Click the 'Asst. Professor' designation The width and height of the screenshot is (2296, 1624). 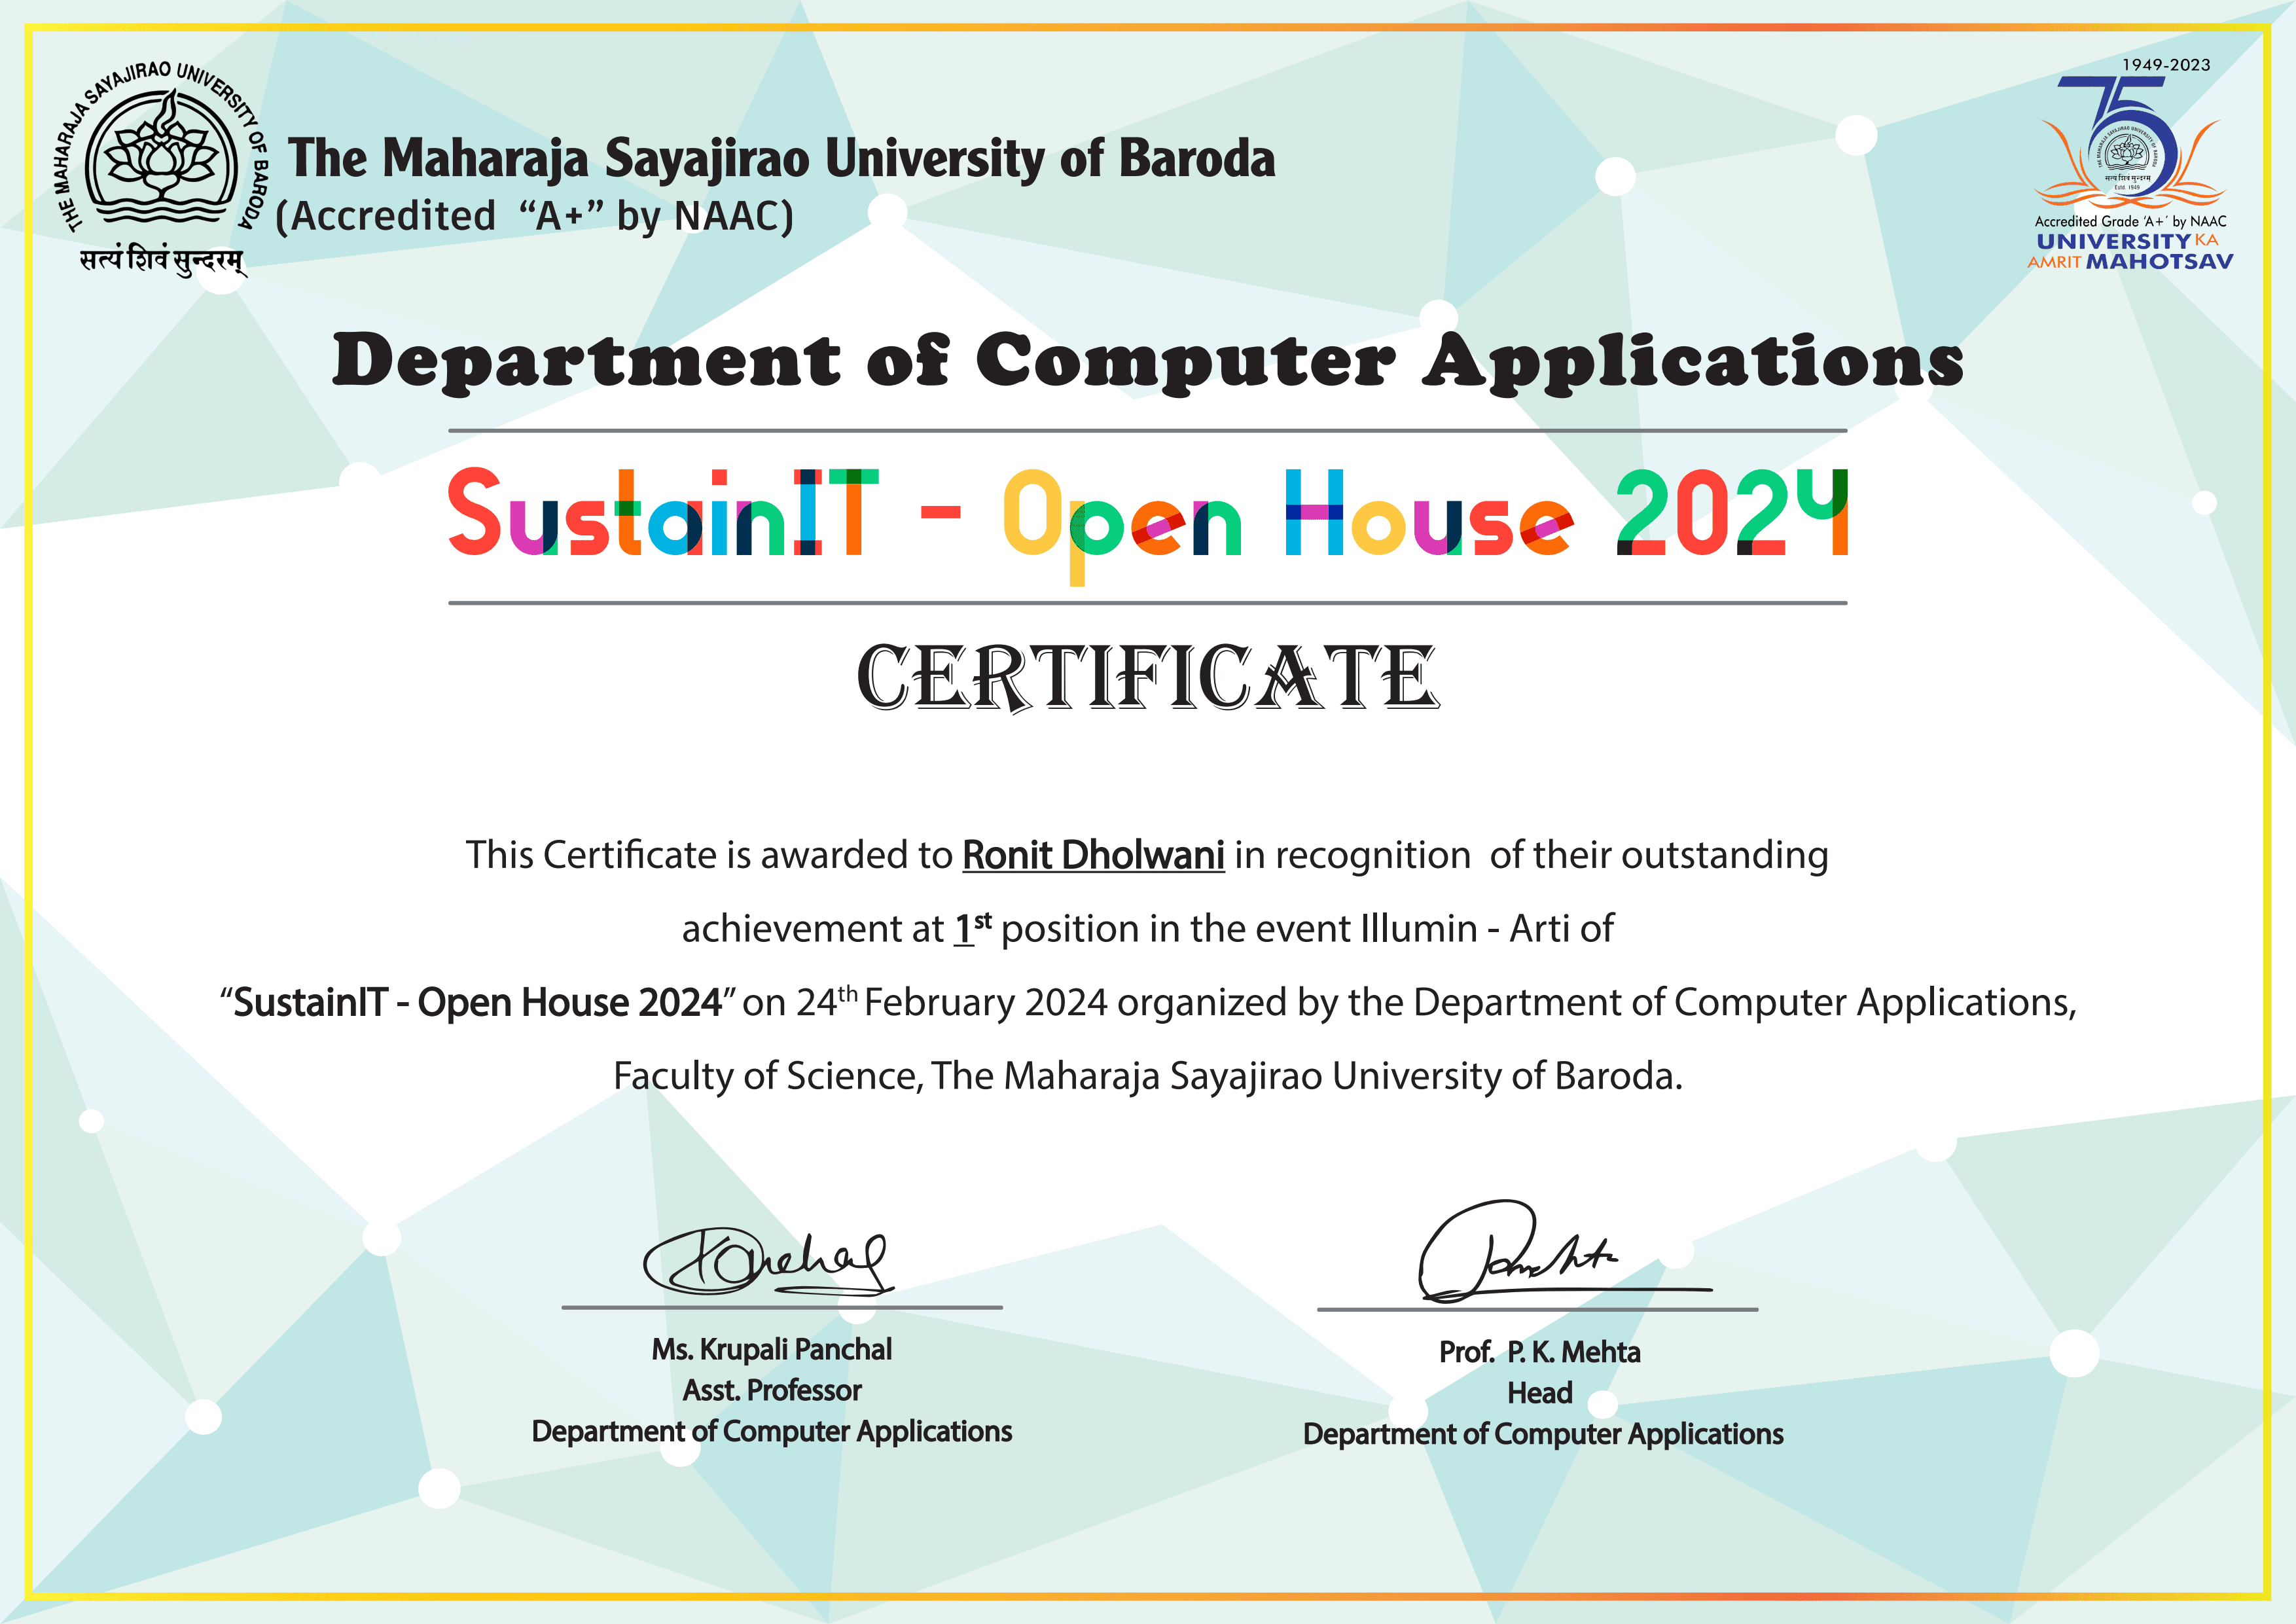pyautogui.click(x=771, y=1391)
